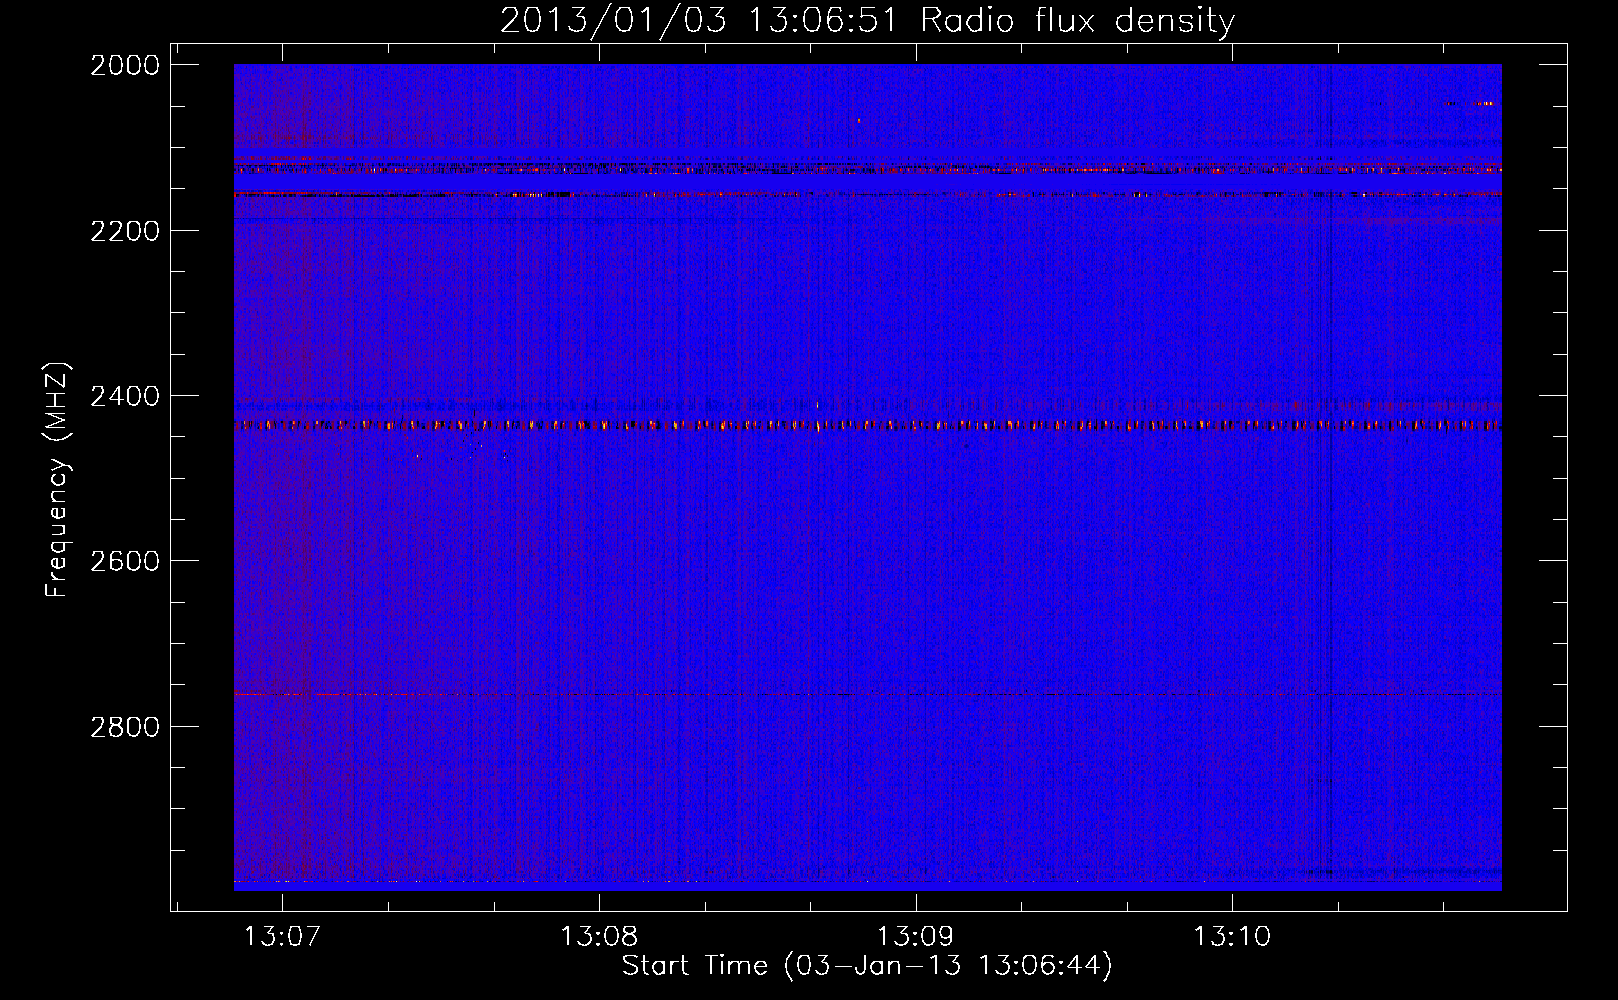Click the 2800 frequency axis label
Viewport: 1618px width, 1000px height.
pos(125,726)
